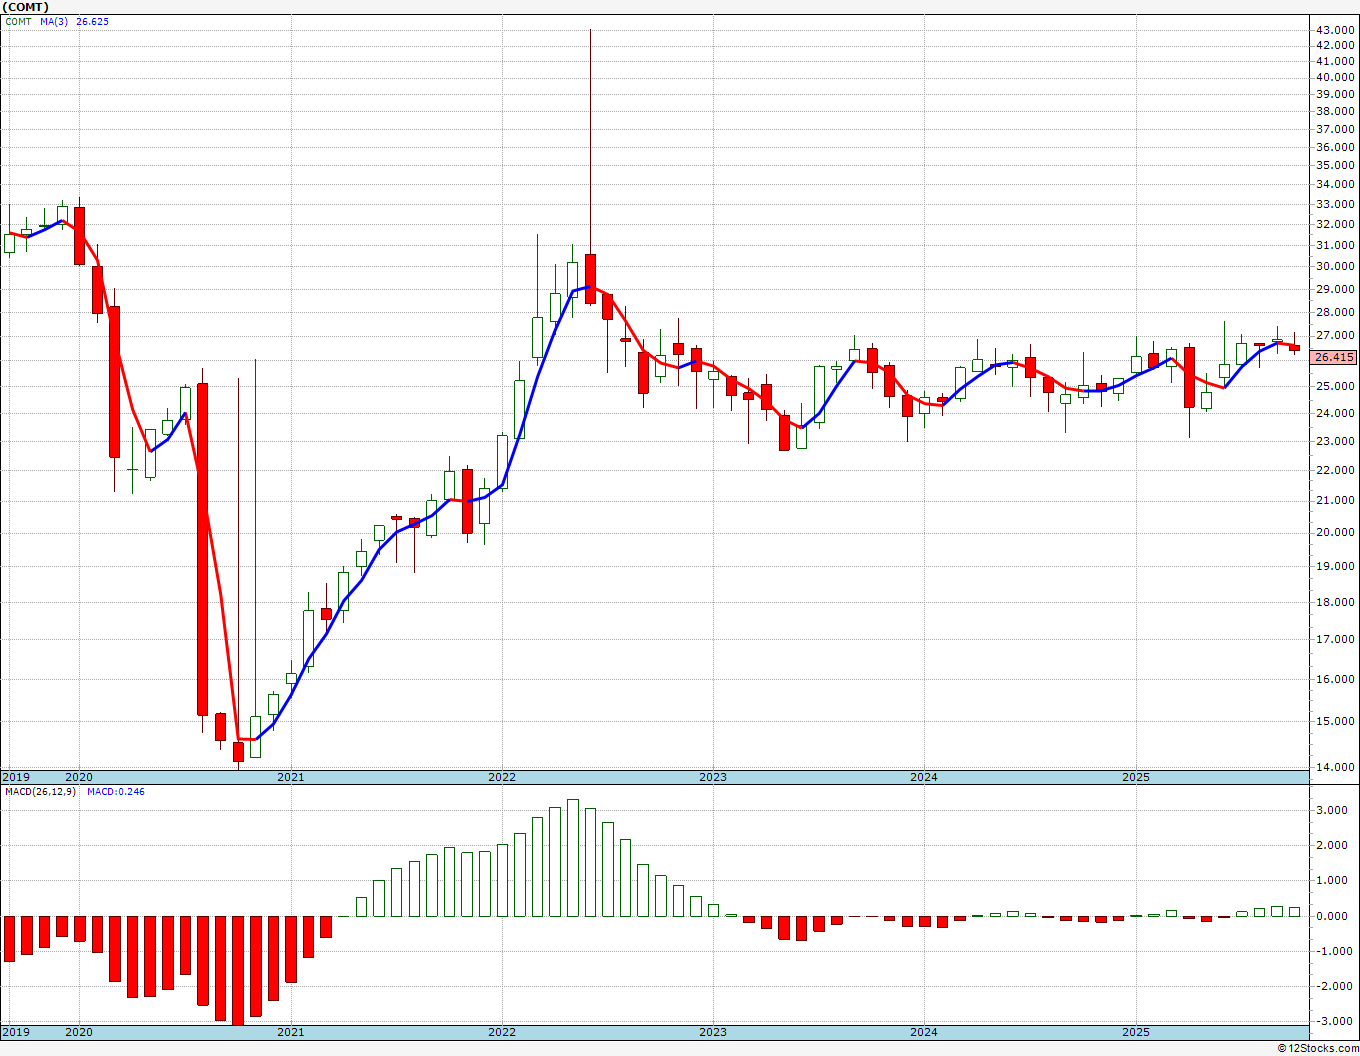This screenshot has width=1360, height=1056.
Task: Click the MACD(26,12,9) indicator label
Action: (42, 792)
